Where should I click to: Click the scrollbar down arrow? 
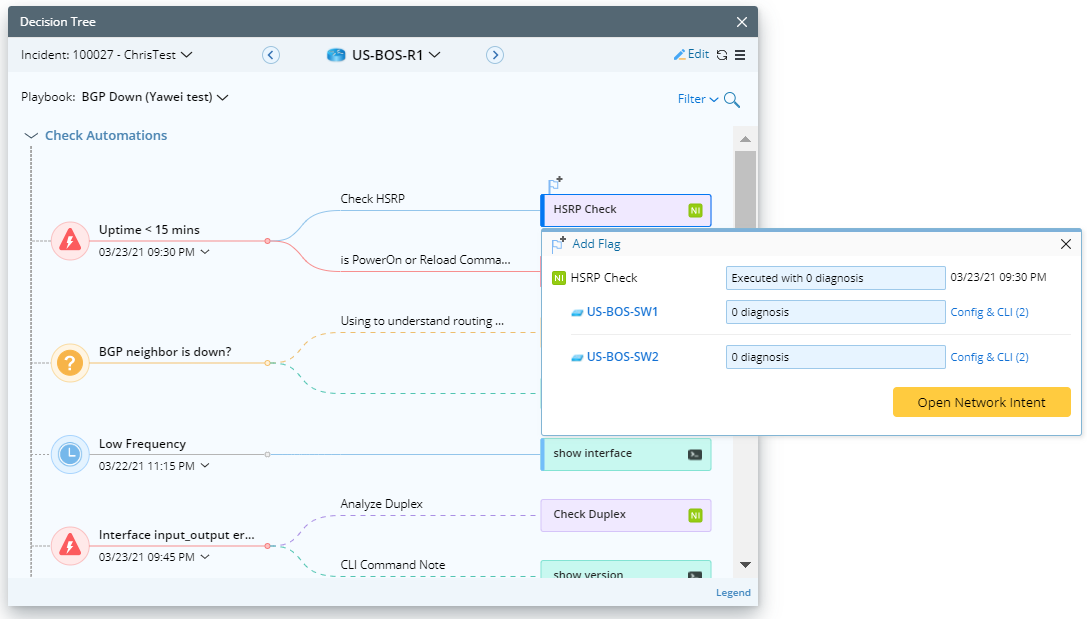[x=745, y=565]
